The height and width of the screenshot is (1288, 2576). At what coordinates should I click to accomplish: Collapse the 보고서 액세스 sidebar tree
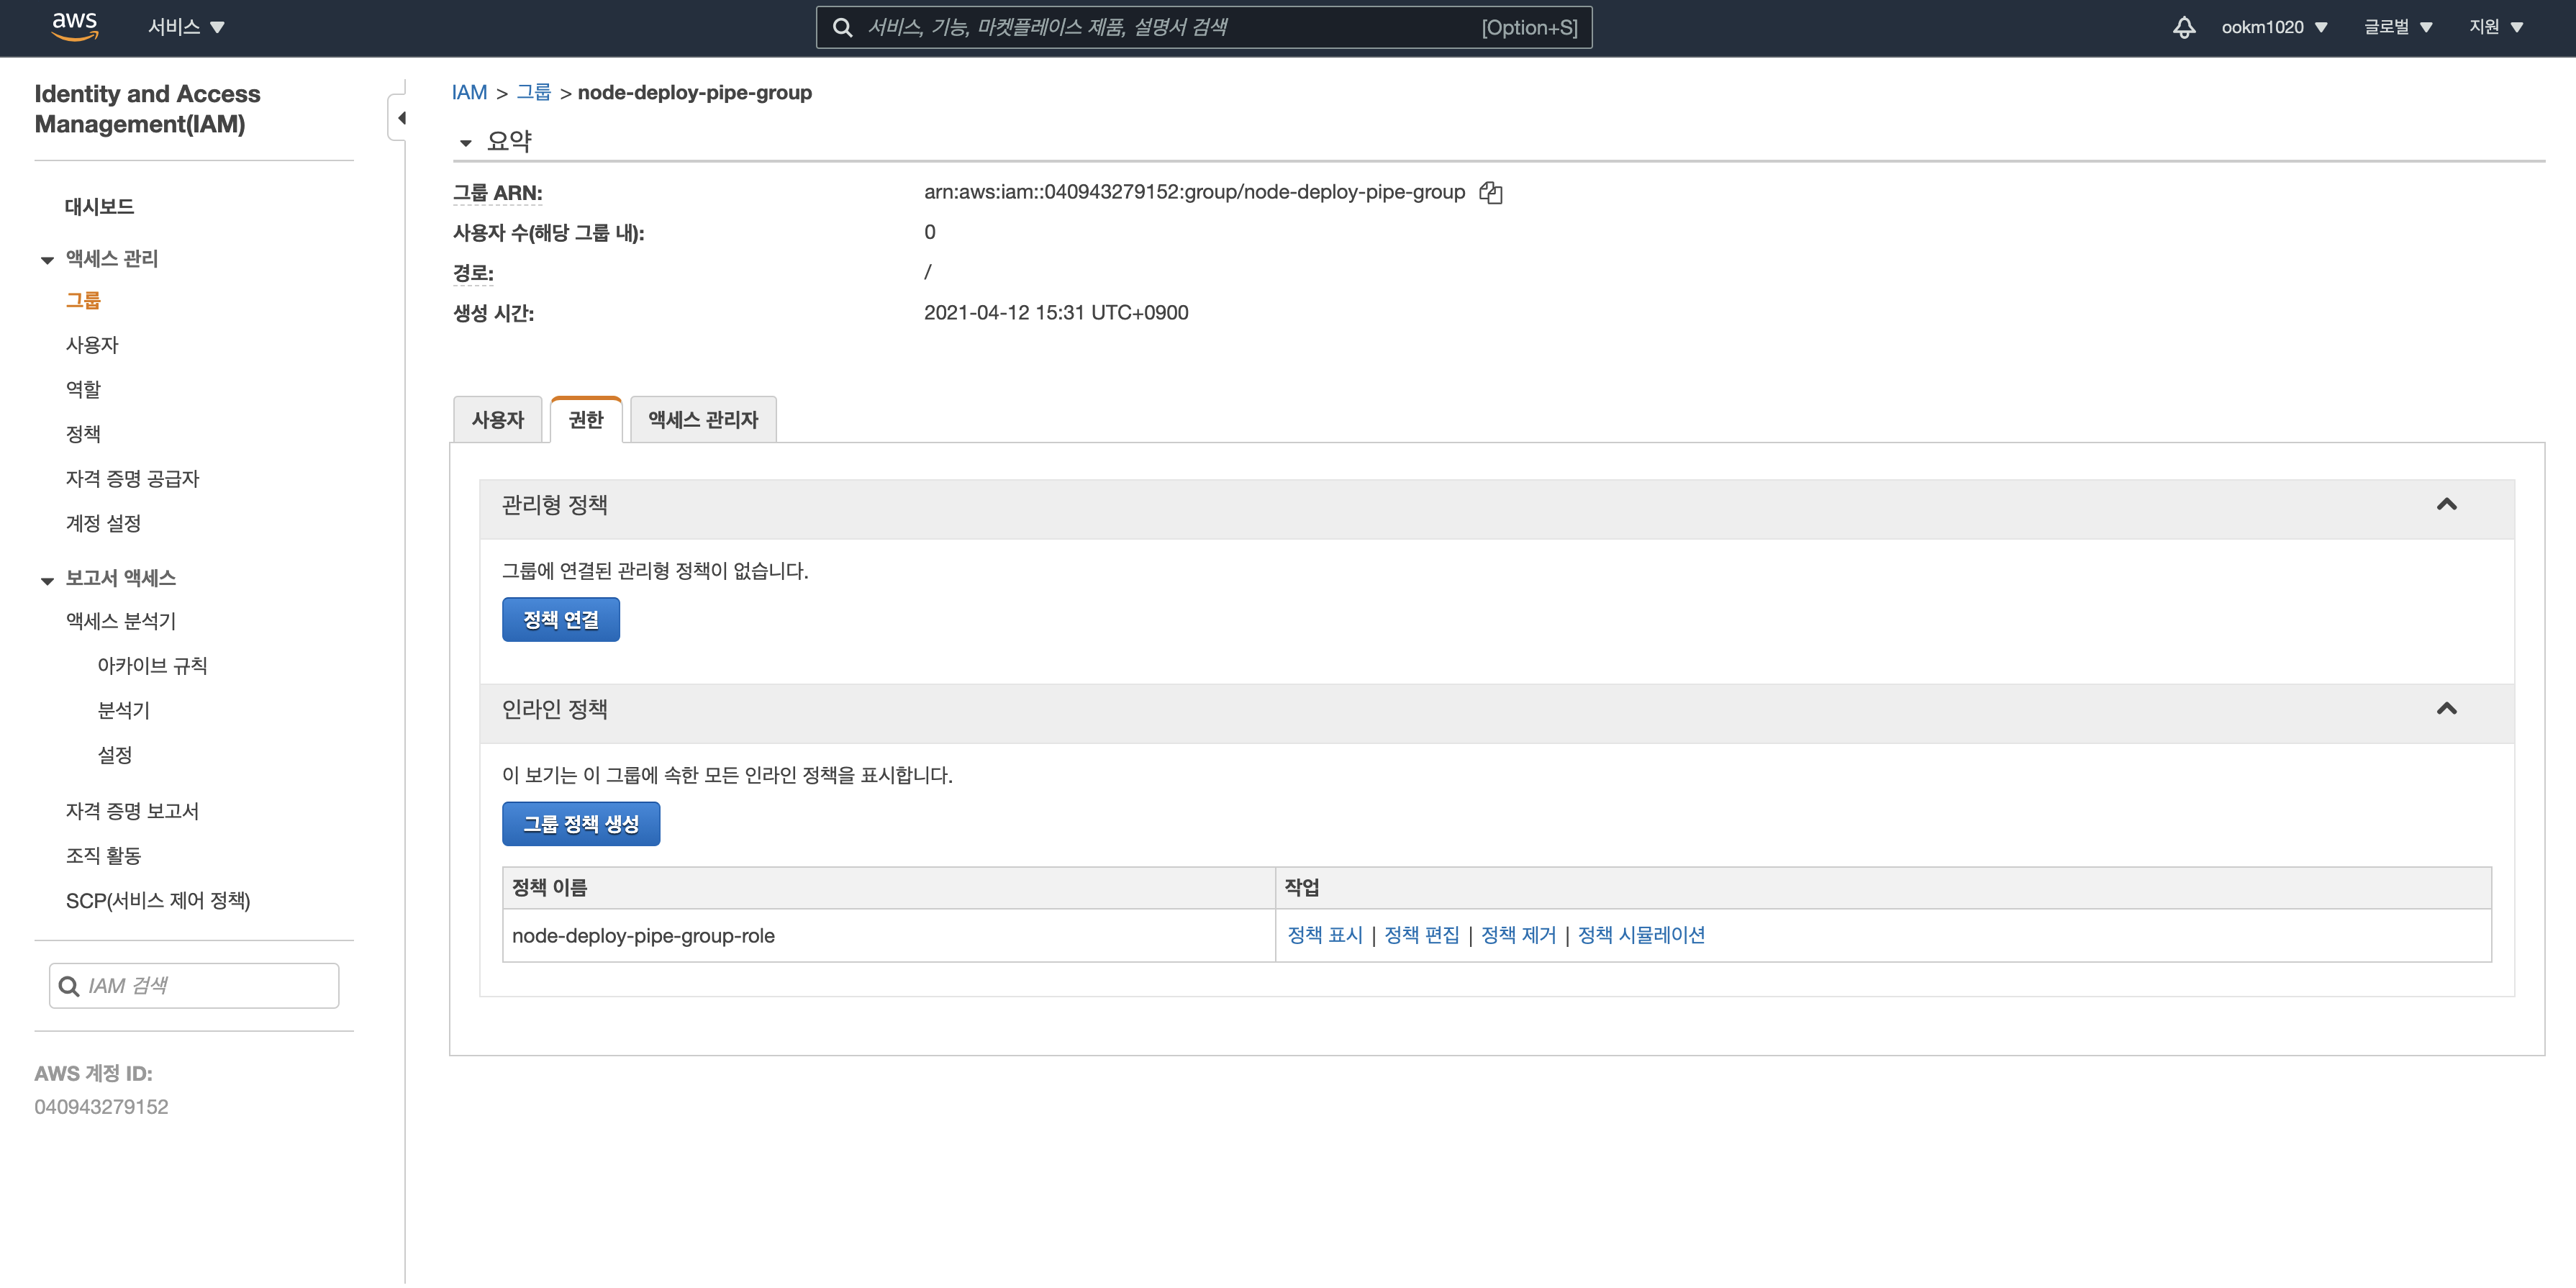tap(47, 580)
